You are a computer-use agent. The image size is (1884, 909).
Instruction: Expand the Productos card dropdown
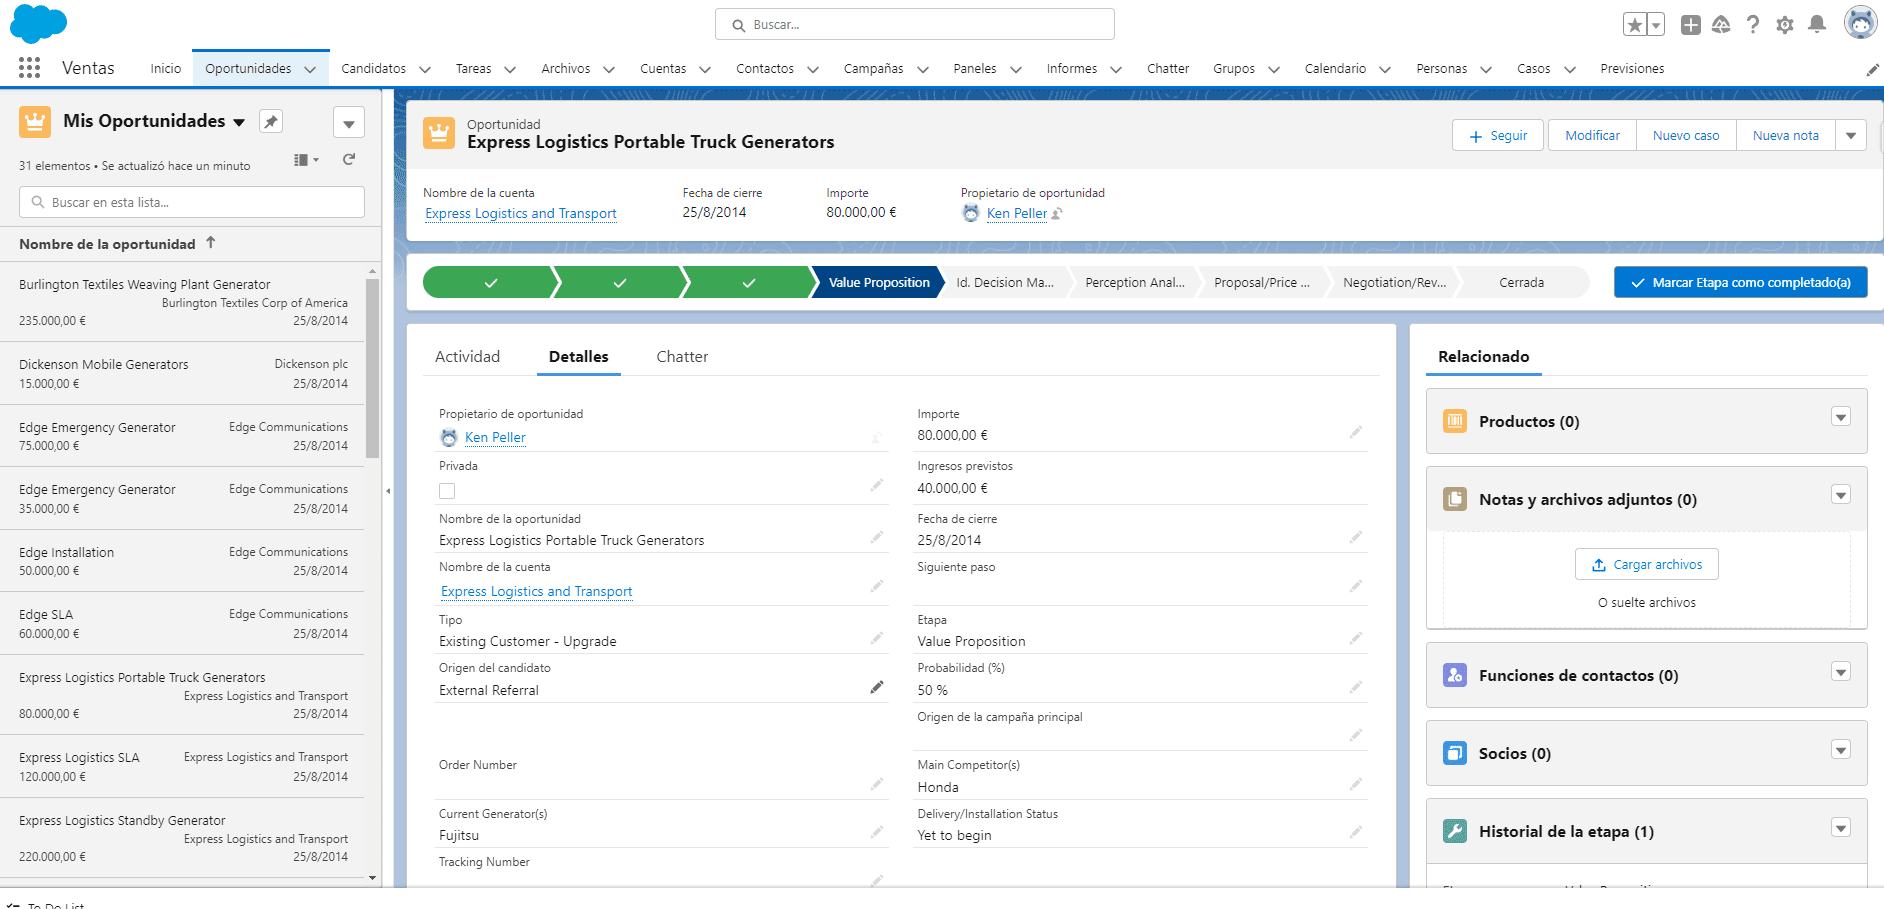tap(1840, 417)
